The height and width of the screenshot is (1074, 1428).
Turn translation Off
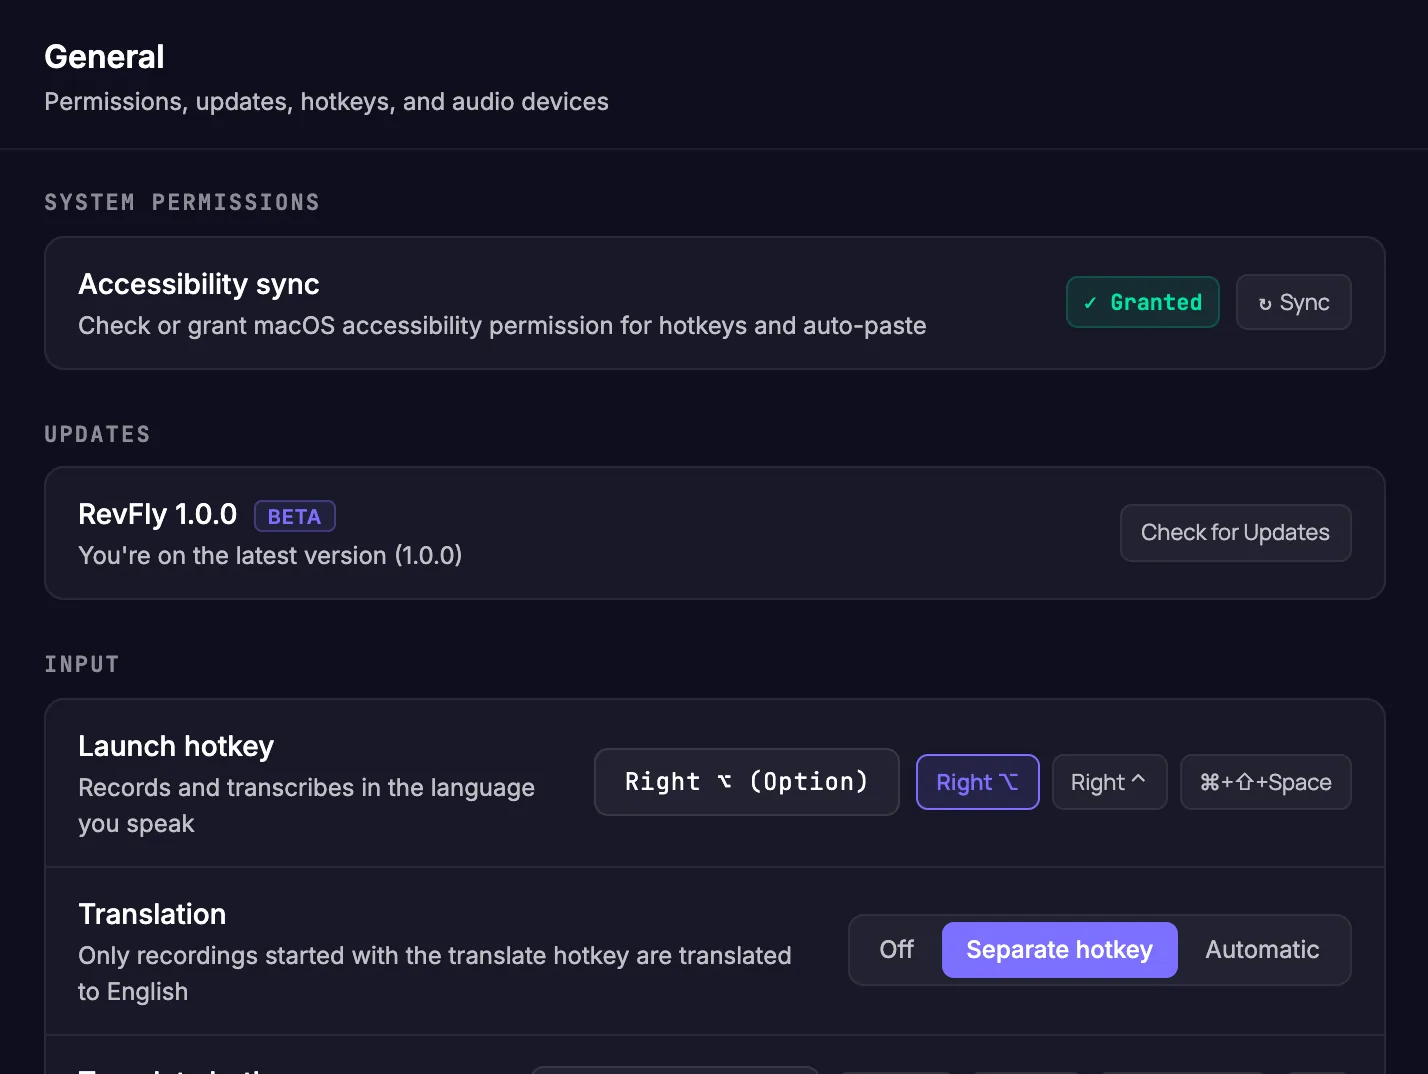click(x=897, y=950)
